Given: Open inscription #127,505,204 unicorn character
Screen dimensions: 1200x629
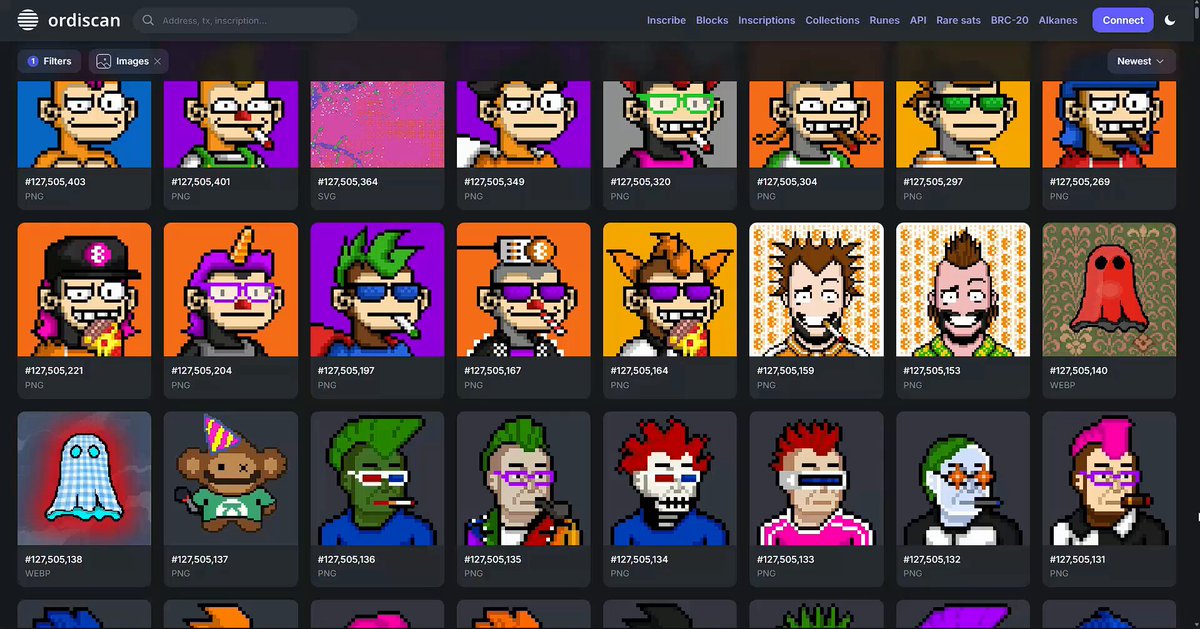Looking at the screenshot, I should point(231,289).
